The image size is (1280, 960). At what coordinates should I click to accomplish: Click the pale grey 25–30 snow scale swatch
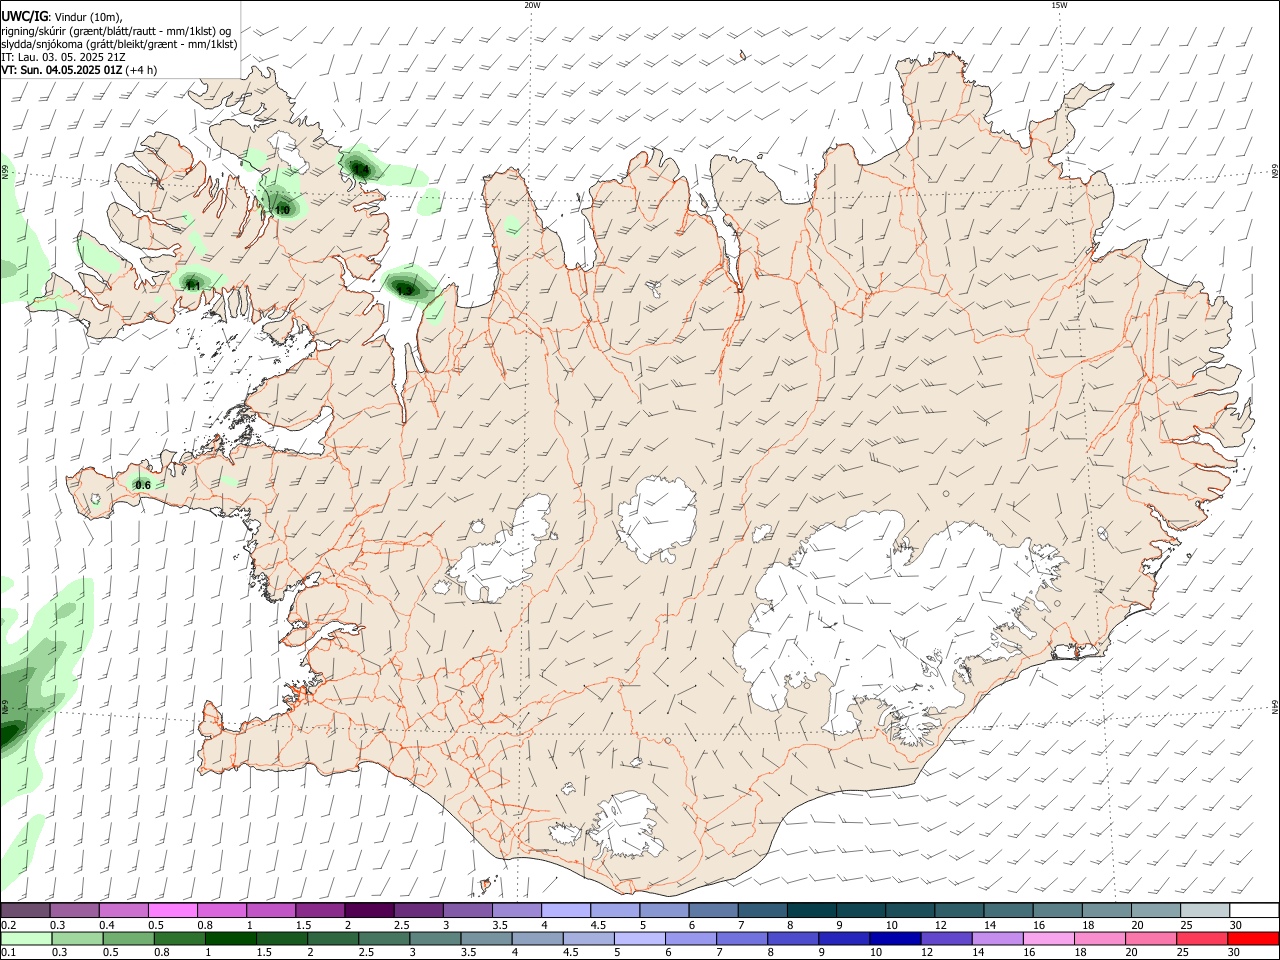(x=1205, y=911)
